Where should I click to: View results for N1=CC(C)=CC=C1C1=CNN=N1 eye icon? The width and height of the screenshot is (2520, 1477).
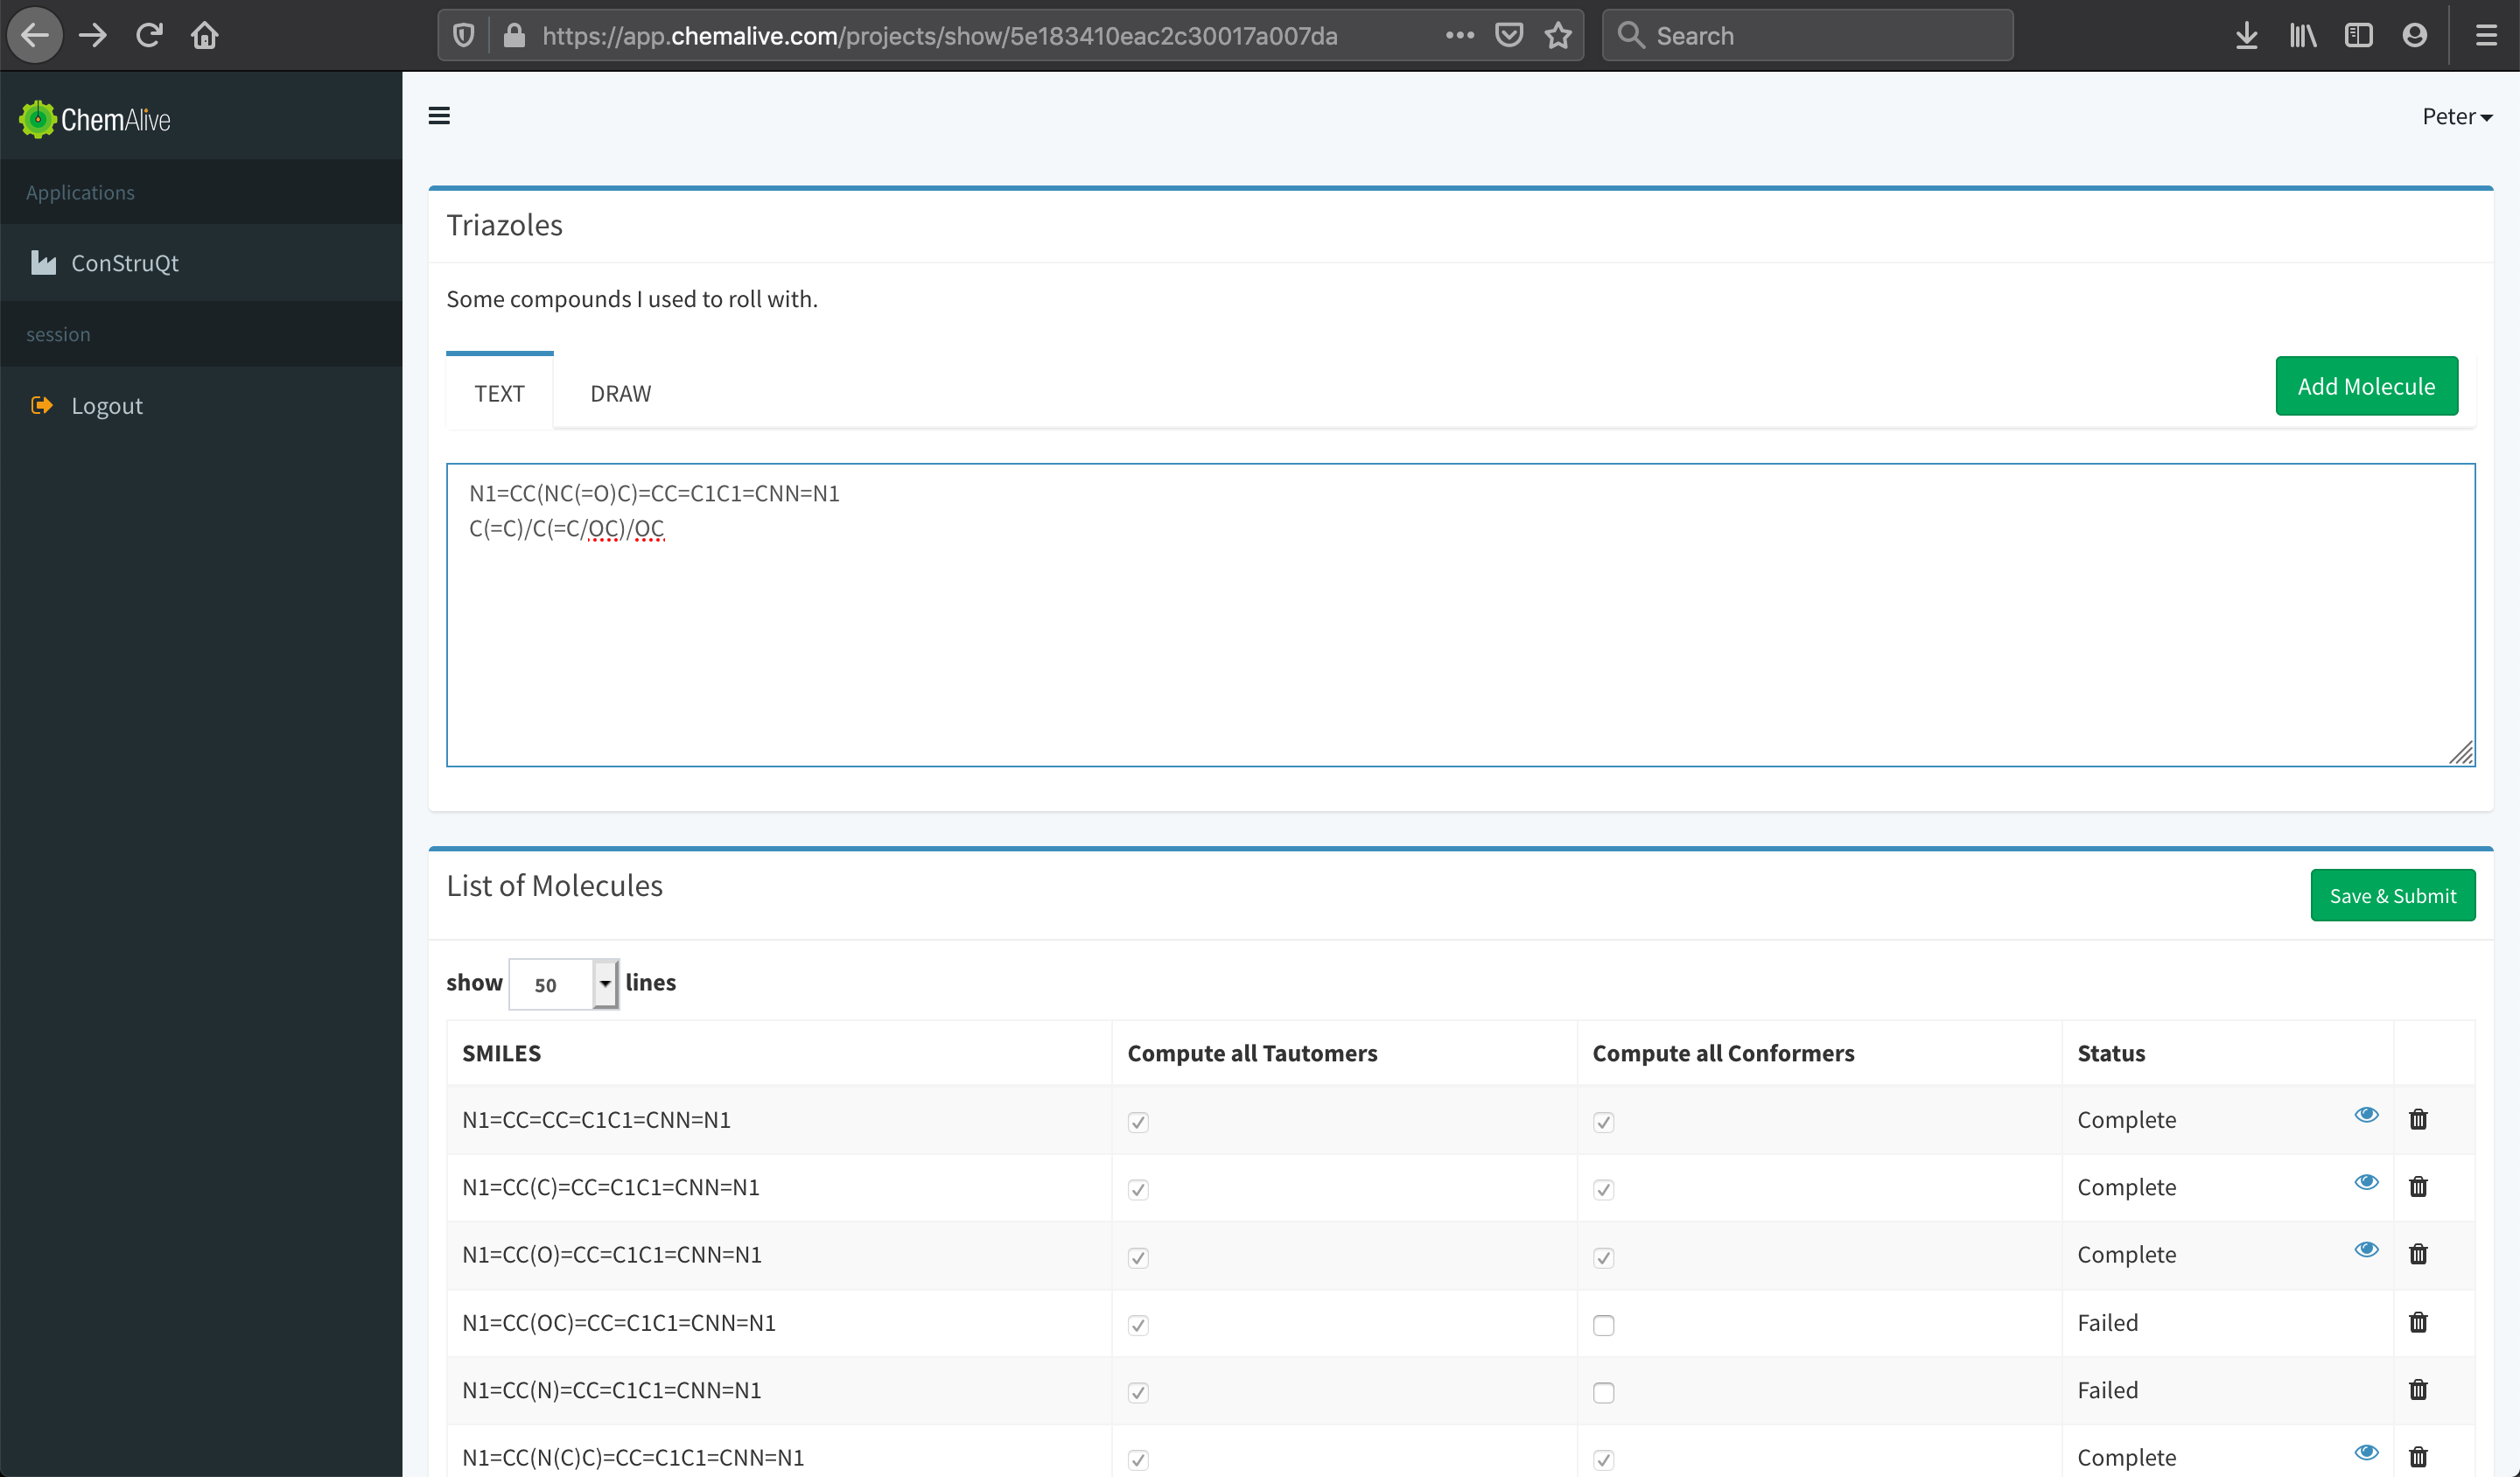(2366, 1182)
